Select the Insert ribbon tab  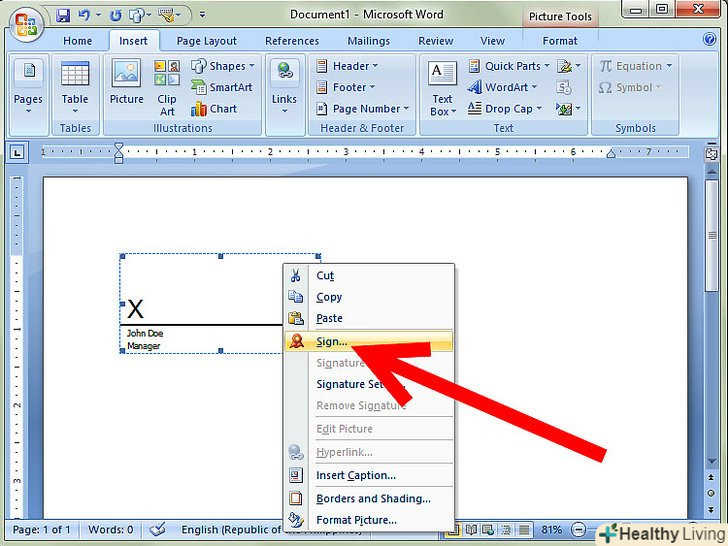tap(133, 41)
